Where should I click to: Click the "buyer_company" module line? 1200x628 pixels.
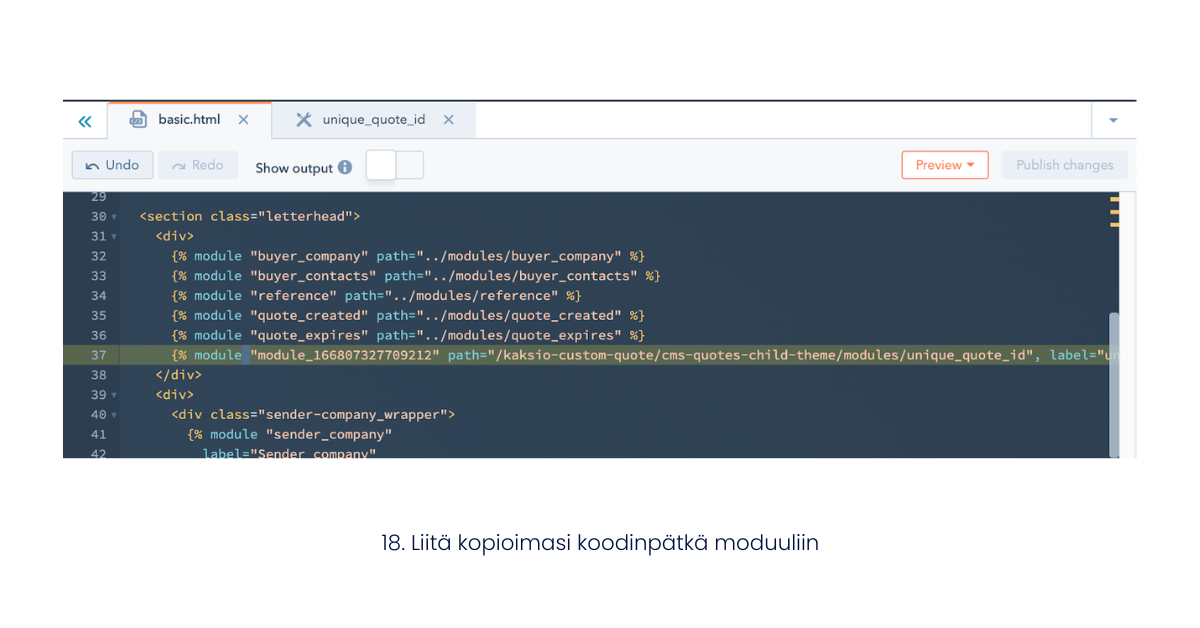pos(408,256)
